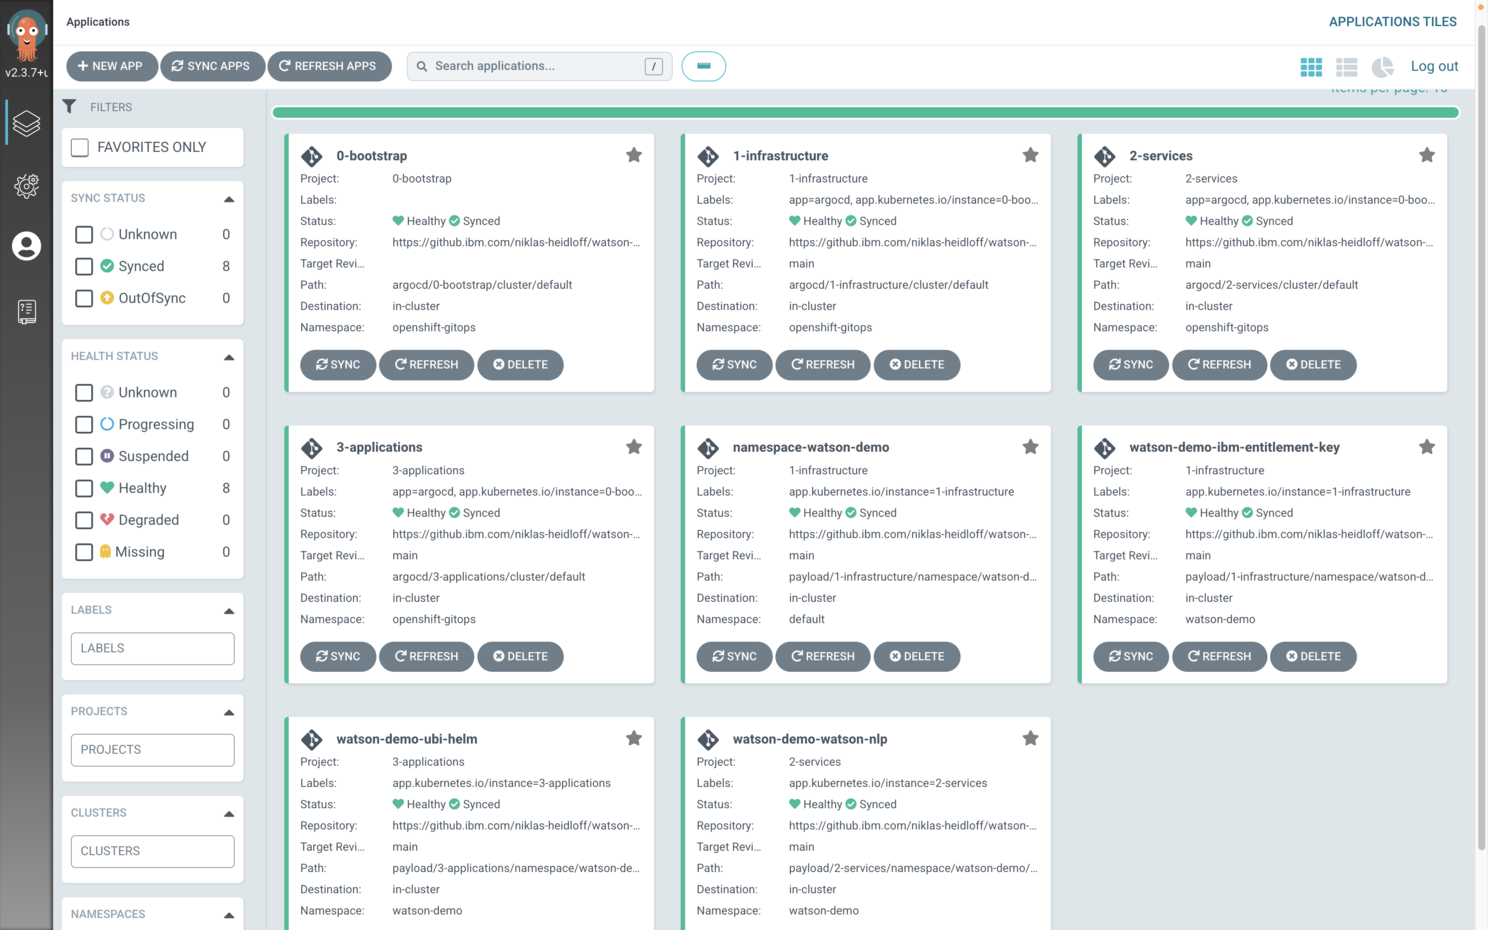The height and width of the screenshot is (930, 1488).
Task: Click the git icon on 0-bootstrap tile
Action: (x=312, y=156)
